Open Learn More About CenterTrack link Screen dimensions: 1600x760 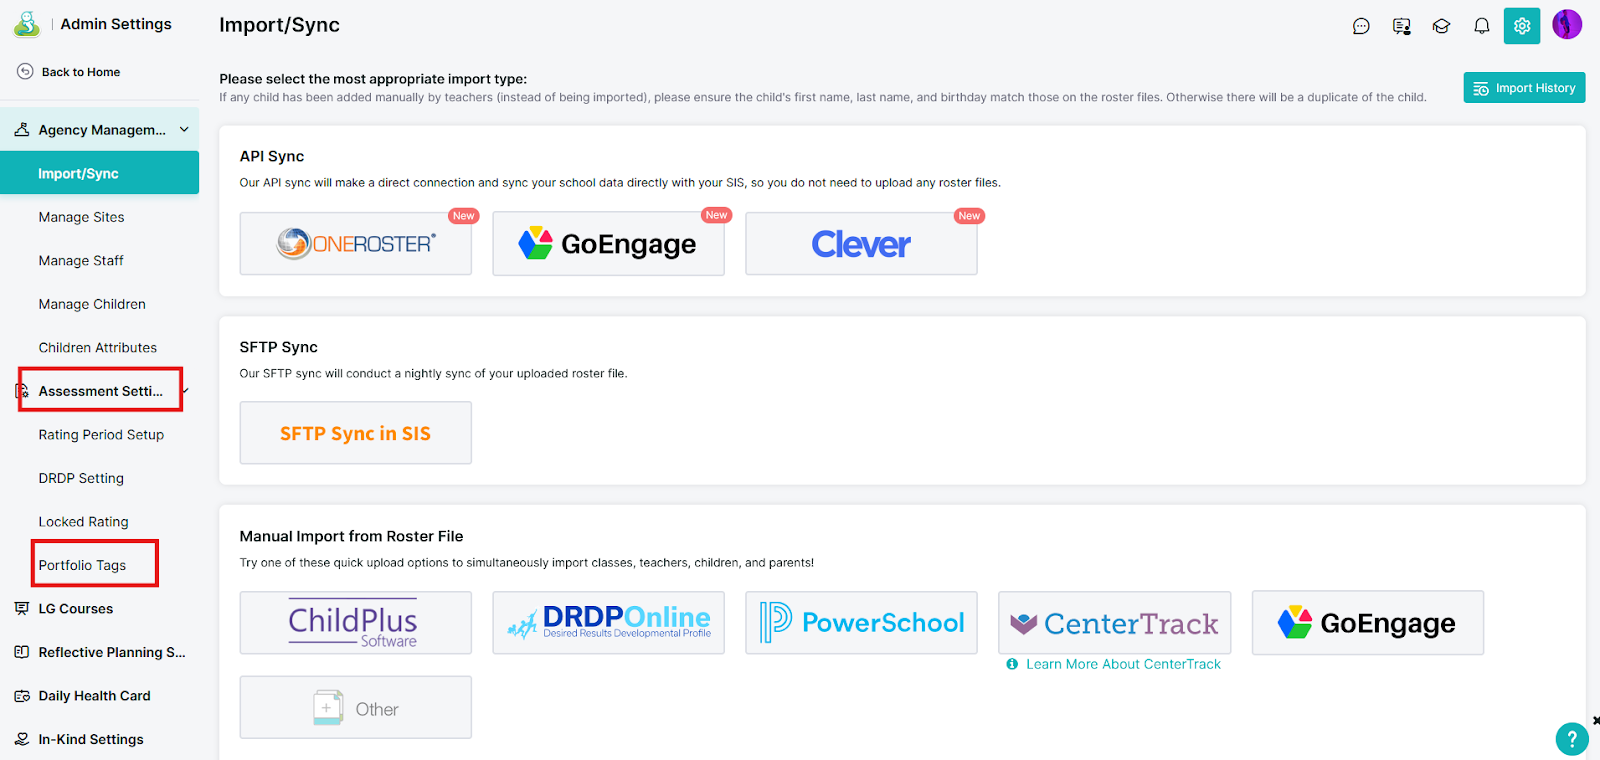(1123, 664)
